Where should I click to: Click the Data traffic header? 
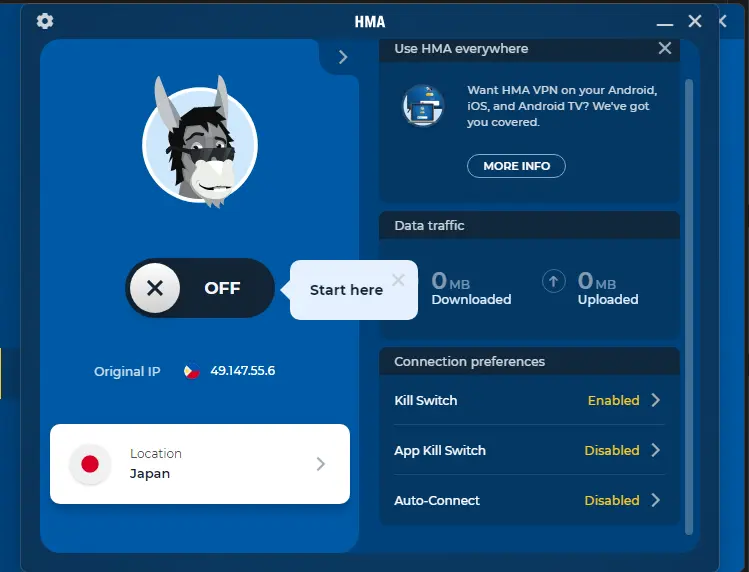tap(529, 225)
